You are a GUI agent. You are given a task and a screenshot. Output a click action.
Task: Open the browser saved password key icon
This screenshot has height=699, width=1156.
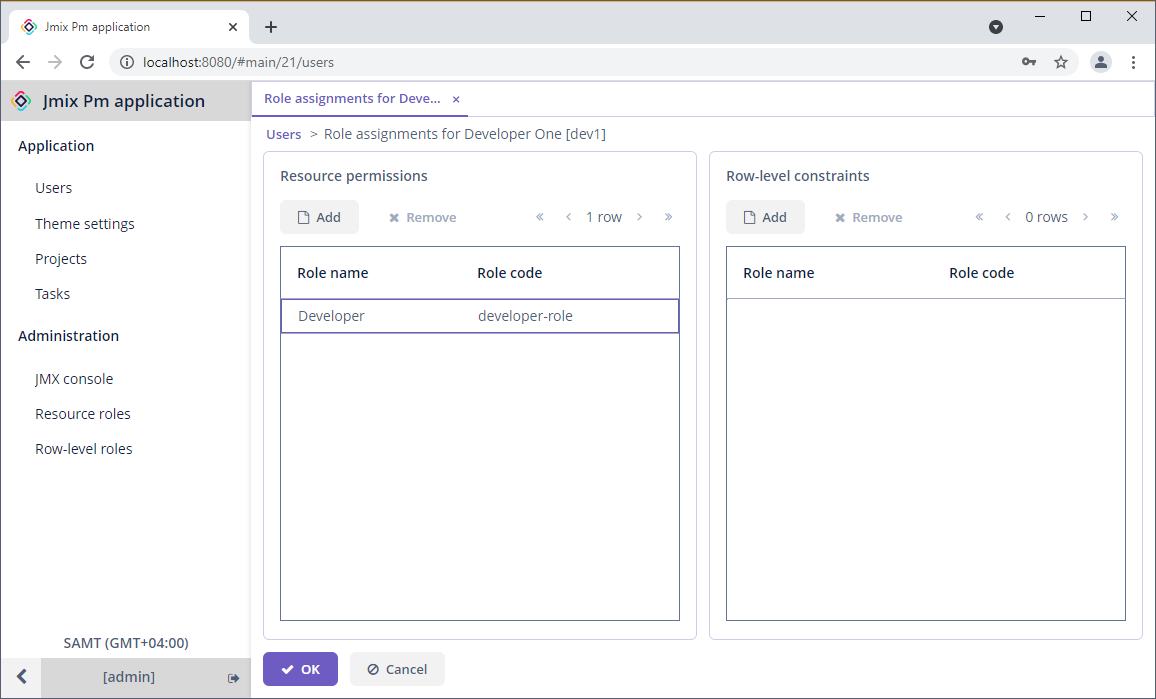coord(1028,62)
